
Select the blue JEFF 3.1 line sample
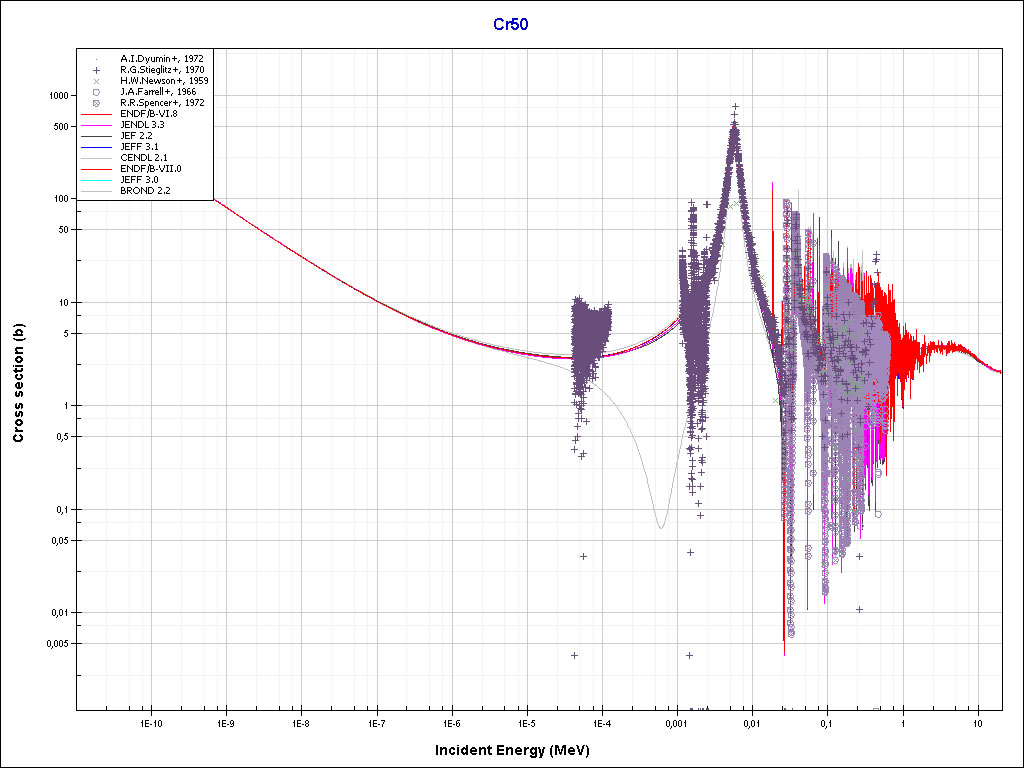pos(96,146)
